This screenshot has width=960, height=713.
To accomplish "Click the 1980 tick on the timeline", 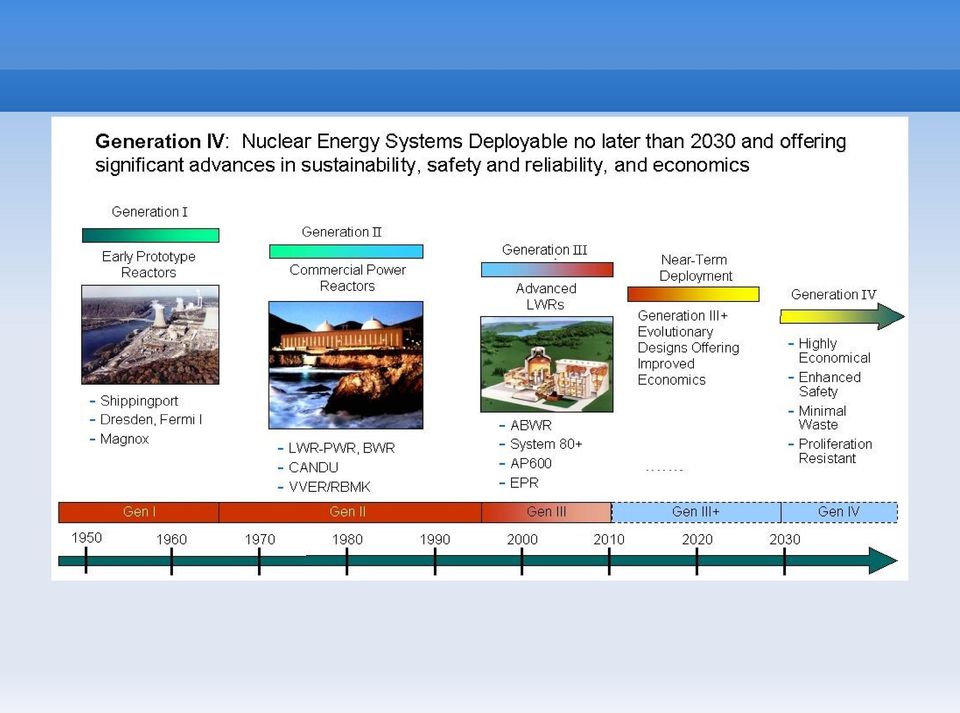I will (x=347, y=561).
